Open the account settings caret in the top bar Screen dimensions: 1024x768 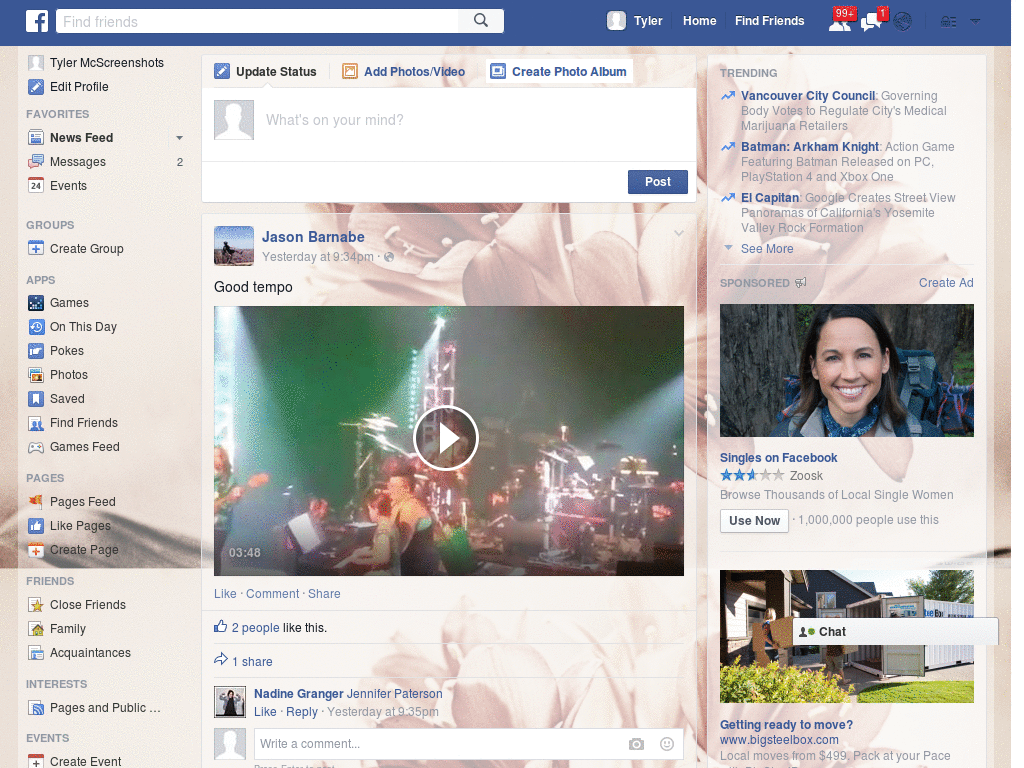pos(975,20)
